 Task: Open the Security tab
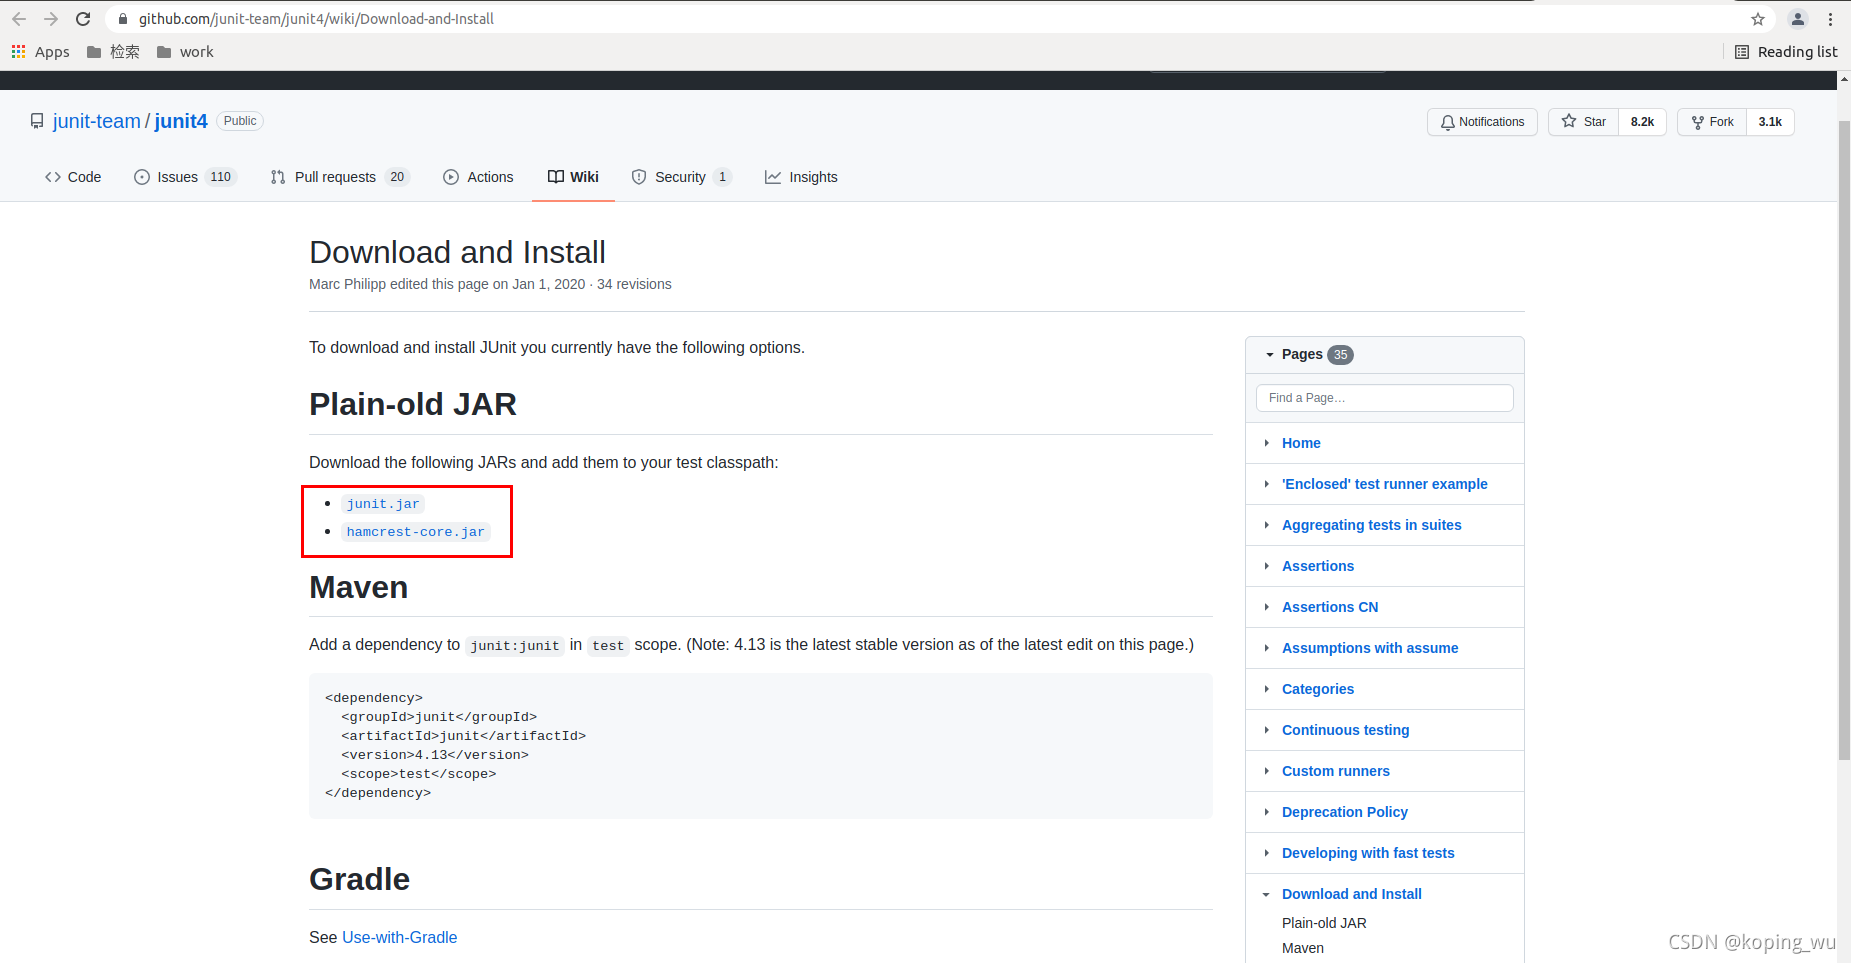[x=681, y=177]
